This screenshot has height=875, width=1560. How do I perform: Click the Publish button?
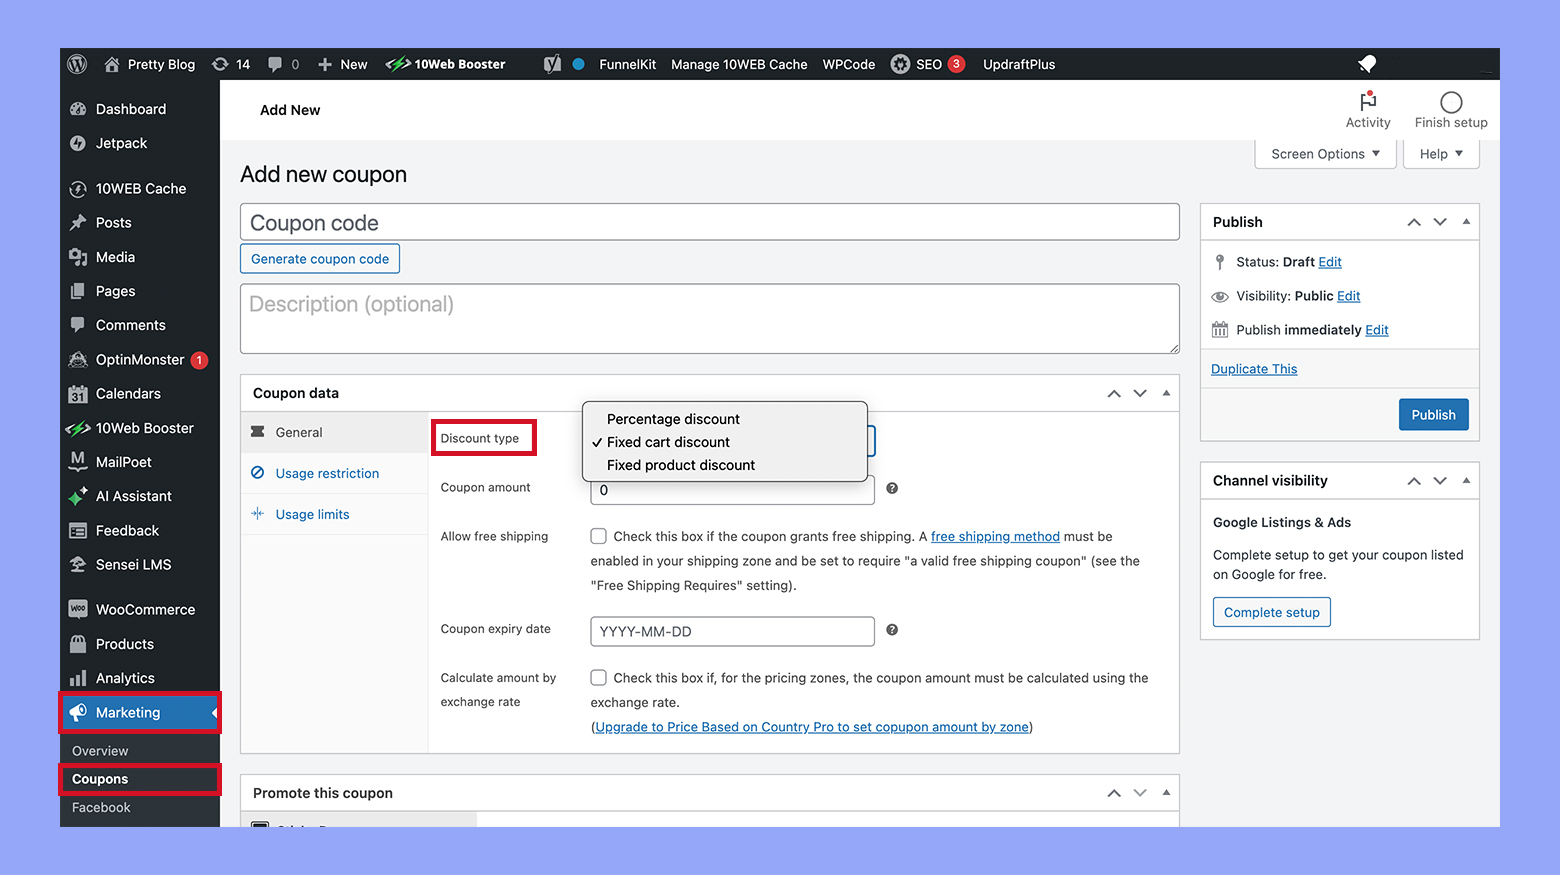[x=1433, y=414]
